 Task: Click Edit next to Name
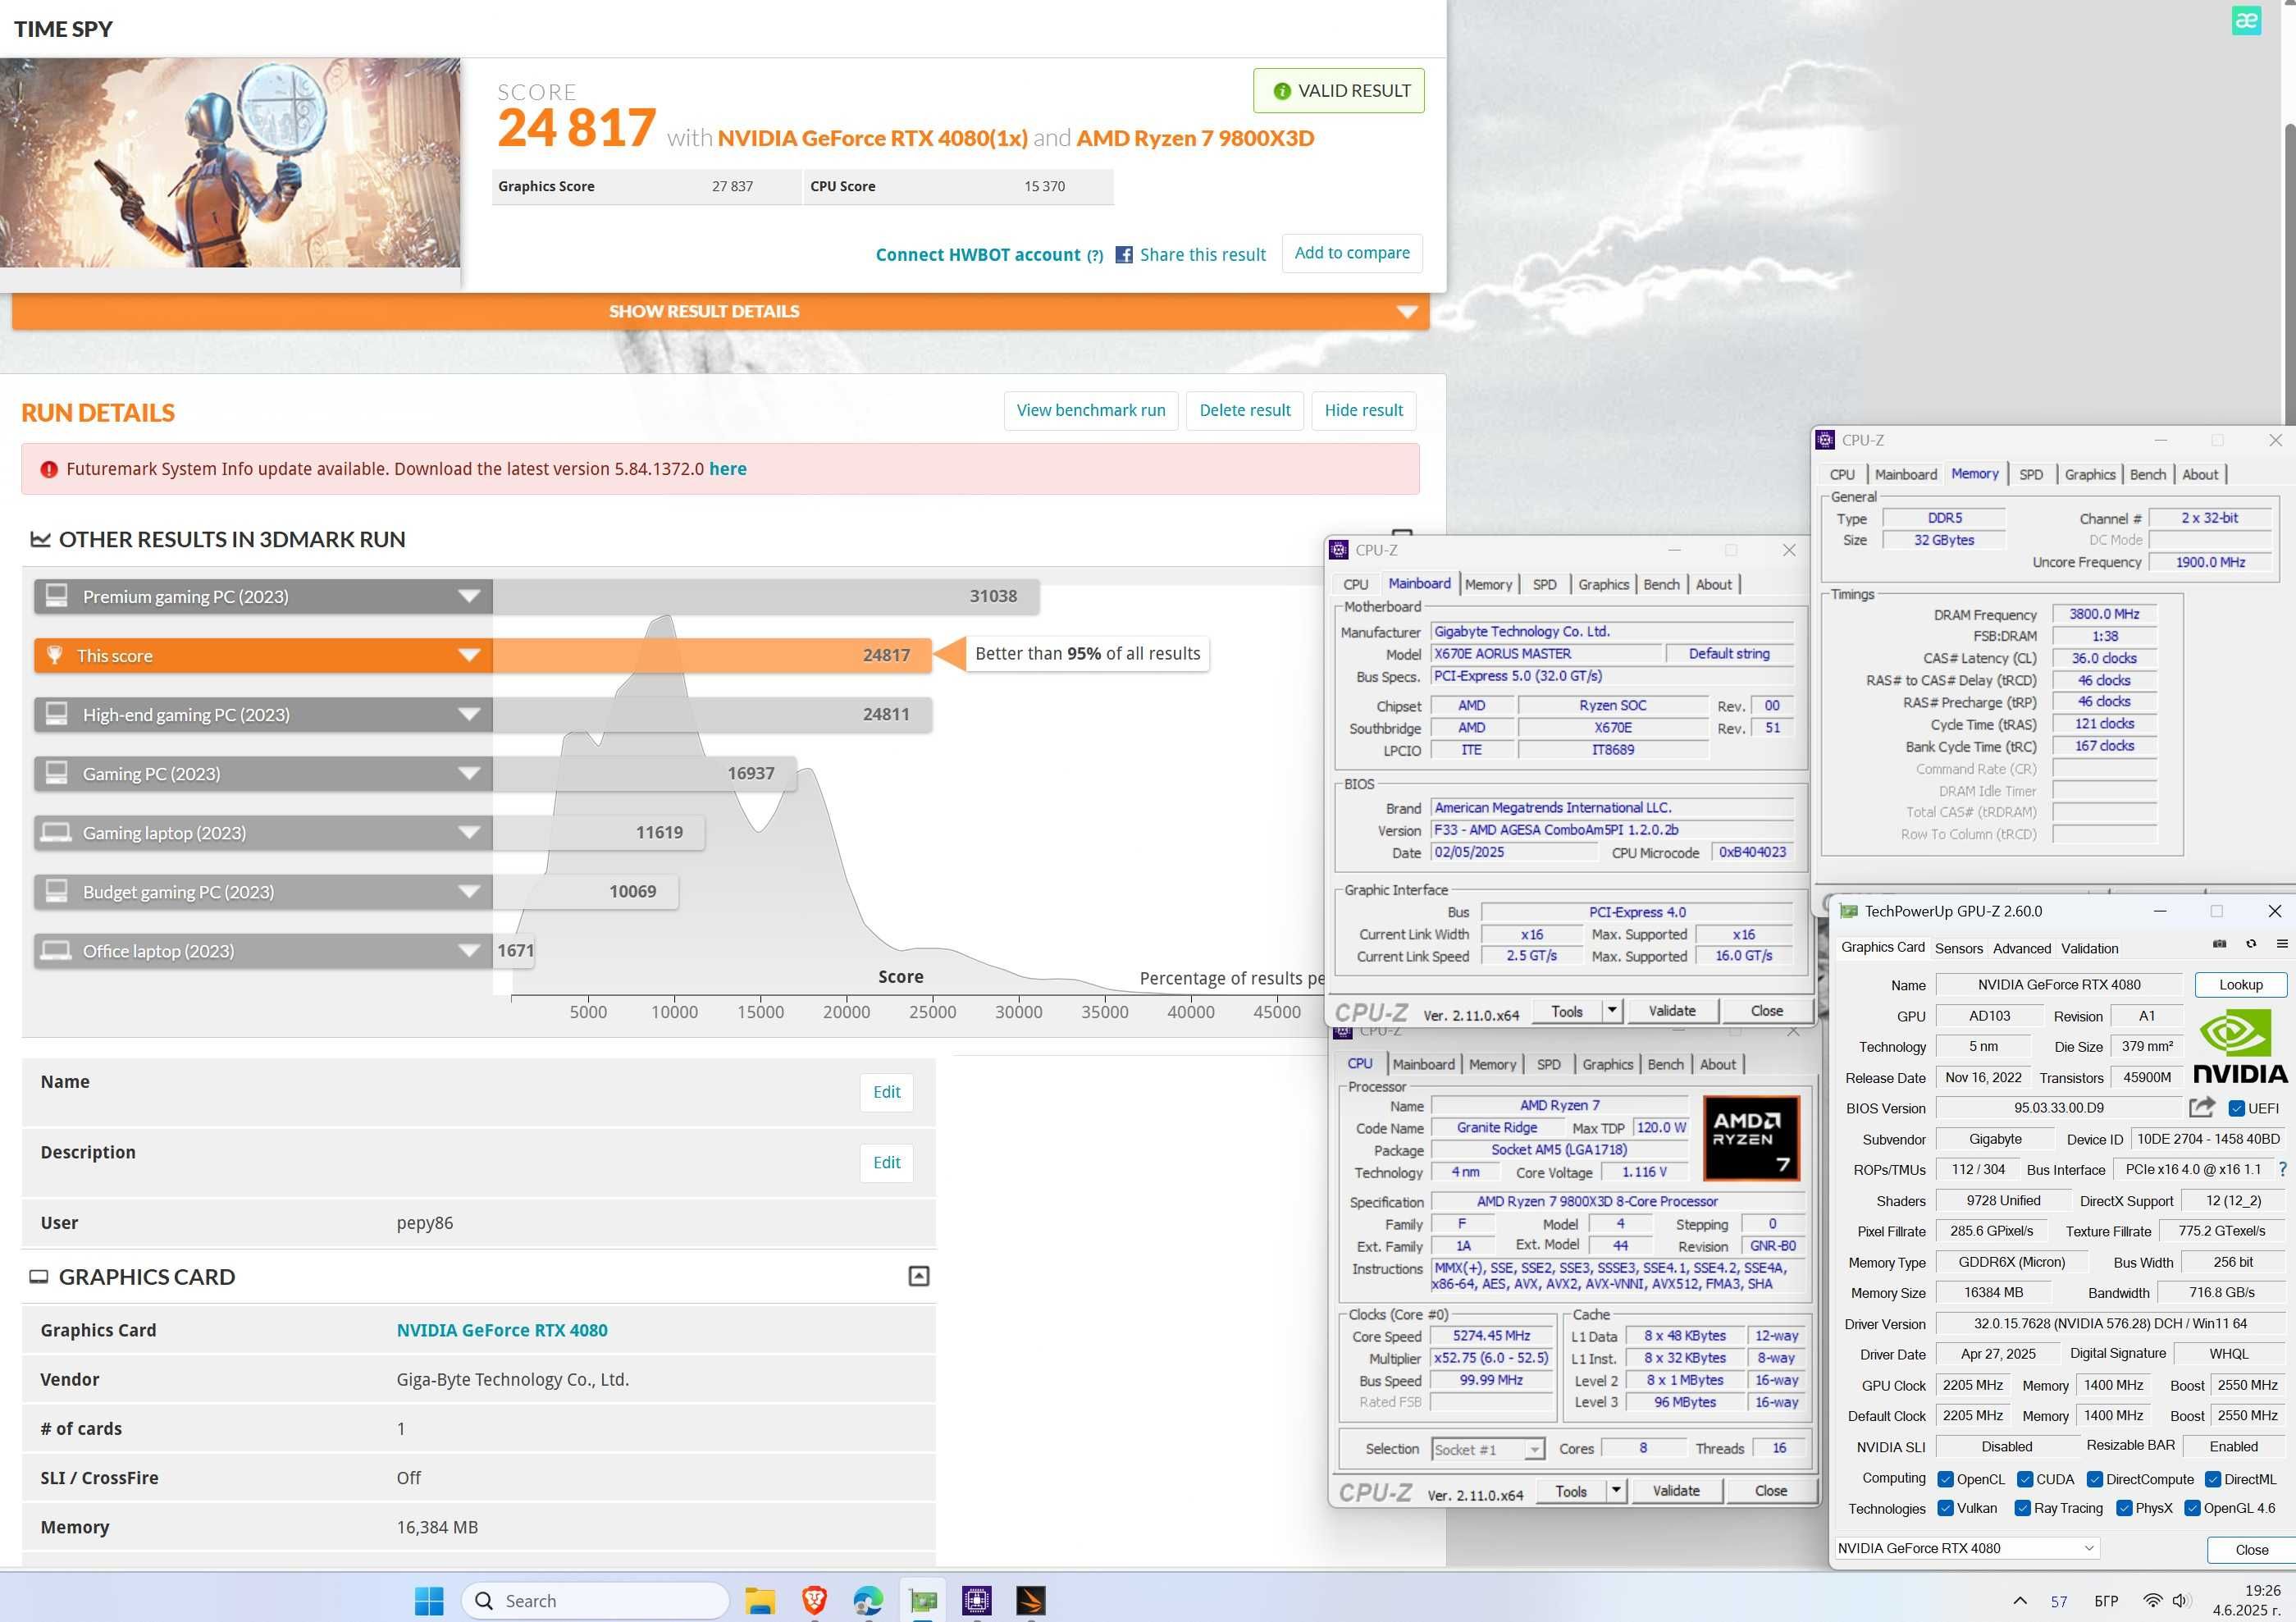[886, 1092]
